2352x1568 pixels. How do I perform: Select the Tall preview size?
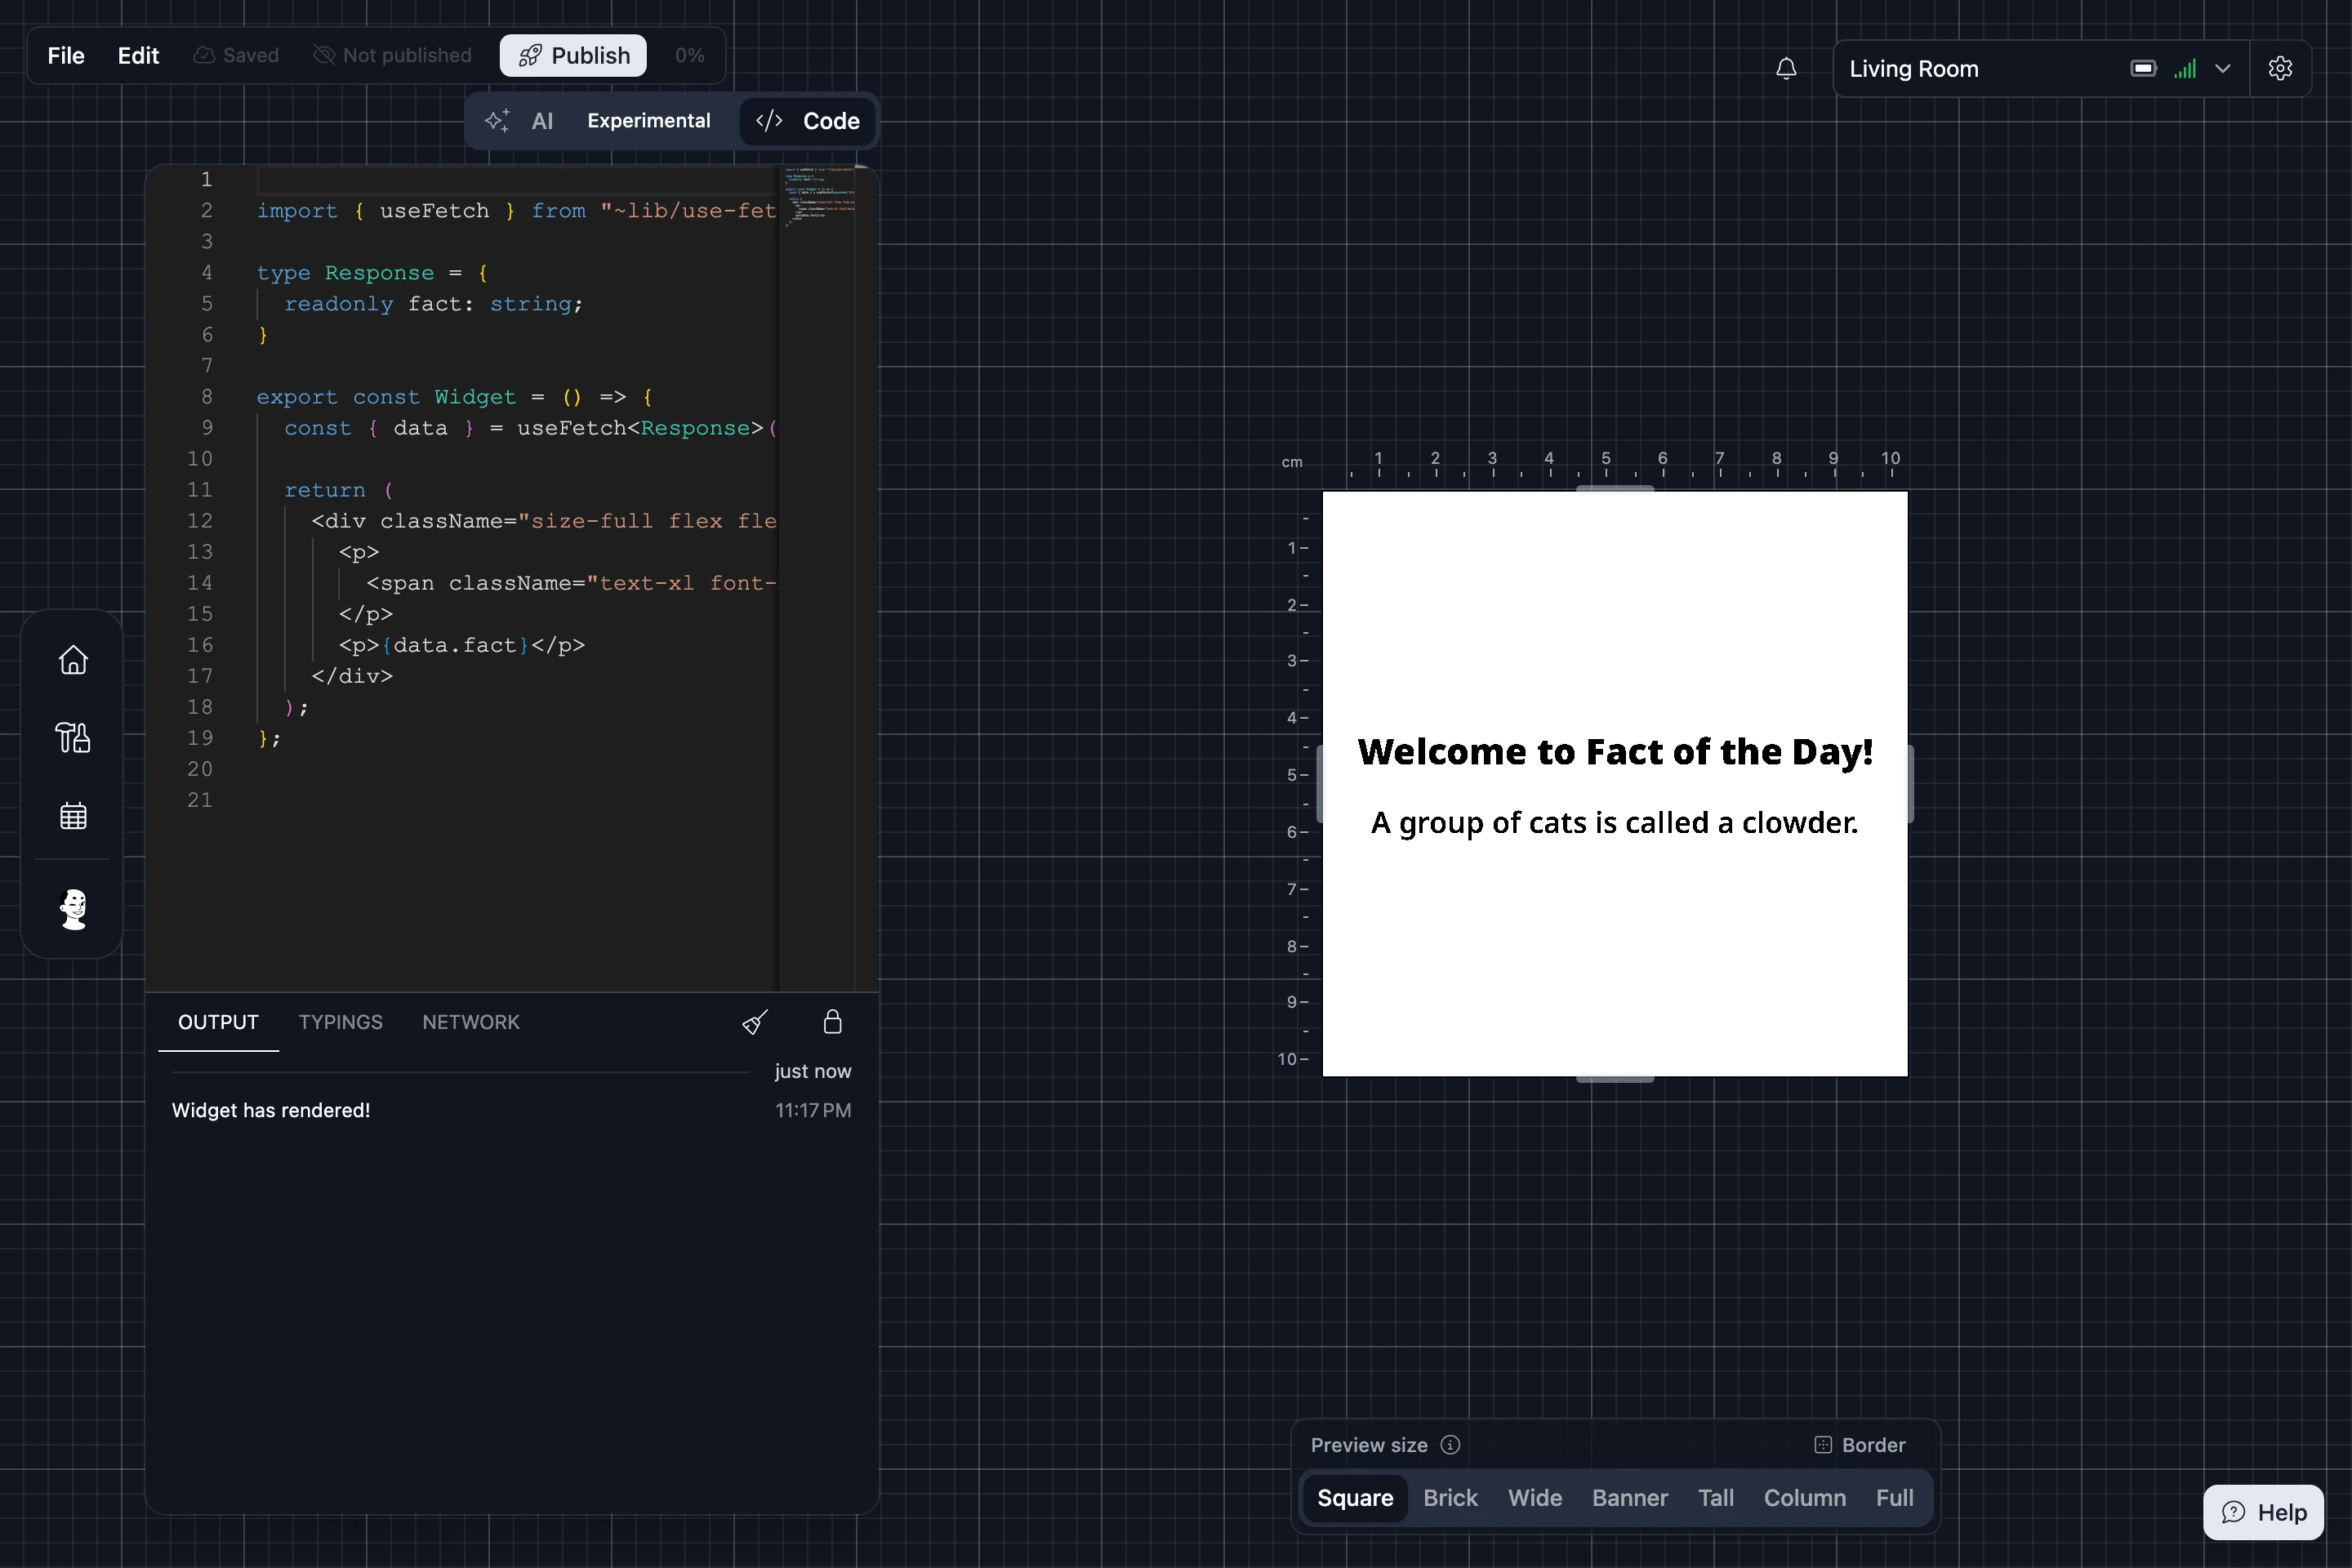click(1716, 1498)
